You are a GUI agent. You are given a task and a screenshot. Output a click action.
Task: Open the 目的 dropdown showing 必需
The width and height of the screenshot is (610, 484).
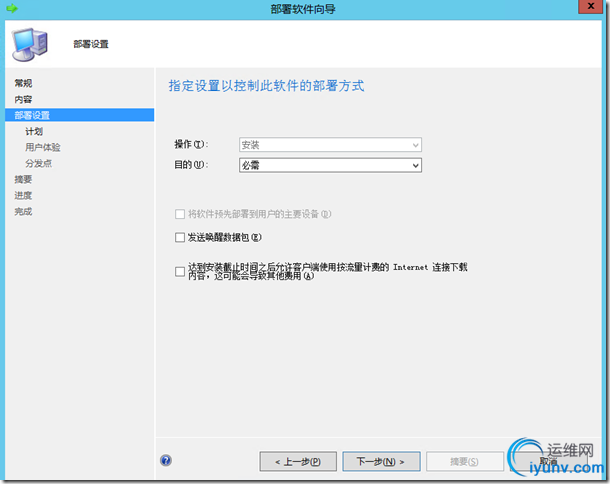[x=330, y=165]
